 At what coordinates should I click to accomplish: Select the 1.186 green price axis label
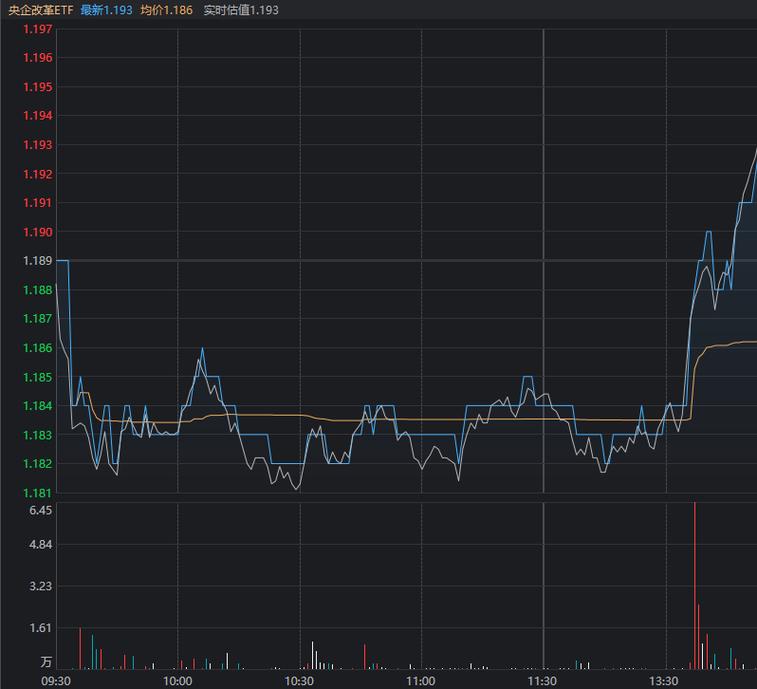pos(37,348)
